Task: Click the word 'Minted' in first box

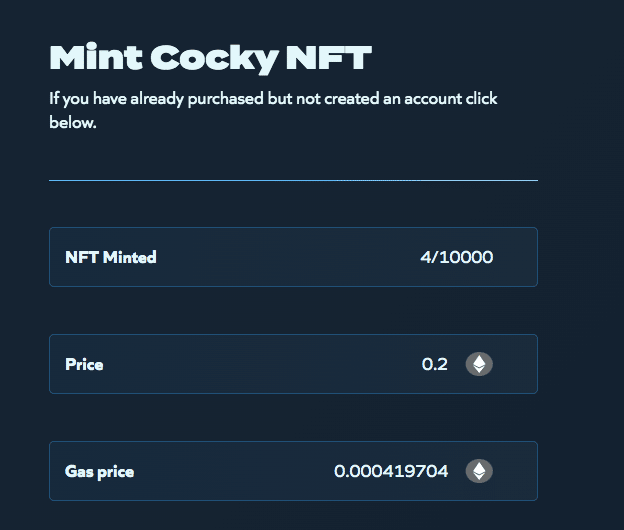Action: tap(129, 257)
